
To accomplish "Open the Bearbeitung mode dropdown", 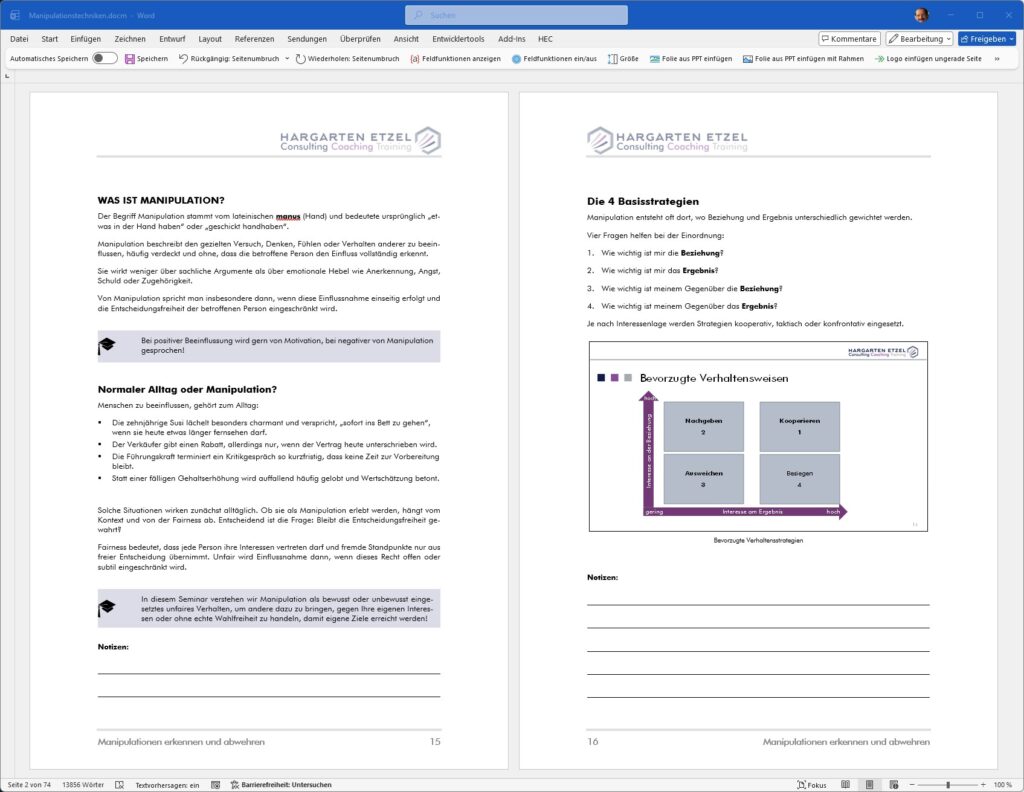I will (x=919, y=39).
